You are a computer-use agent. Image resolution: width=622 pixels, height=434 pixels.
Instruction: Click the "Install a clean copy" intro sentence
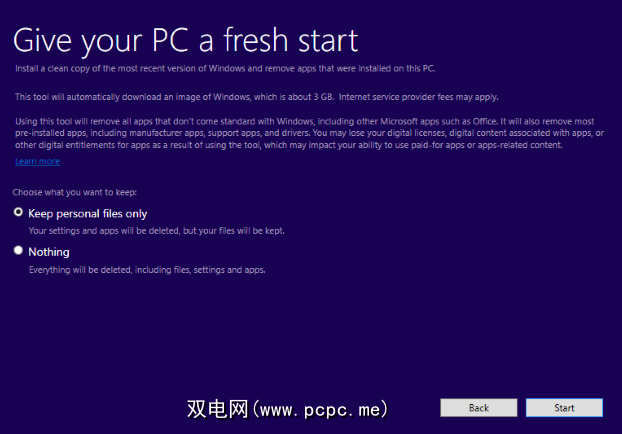223,68
